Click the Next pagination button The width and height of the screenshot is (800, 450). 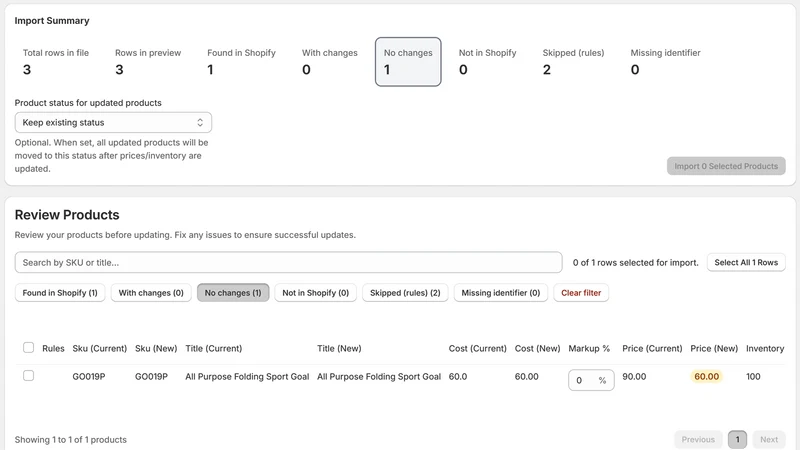click(769, 439)
